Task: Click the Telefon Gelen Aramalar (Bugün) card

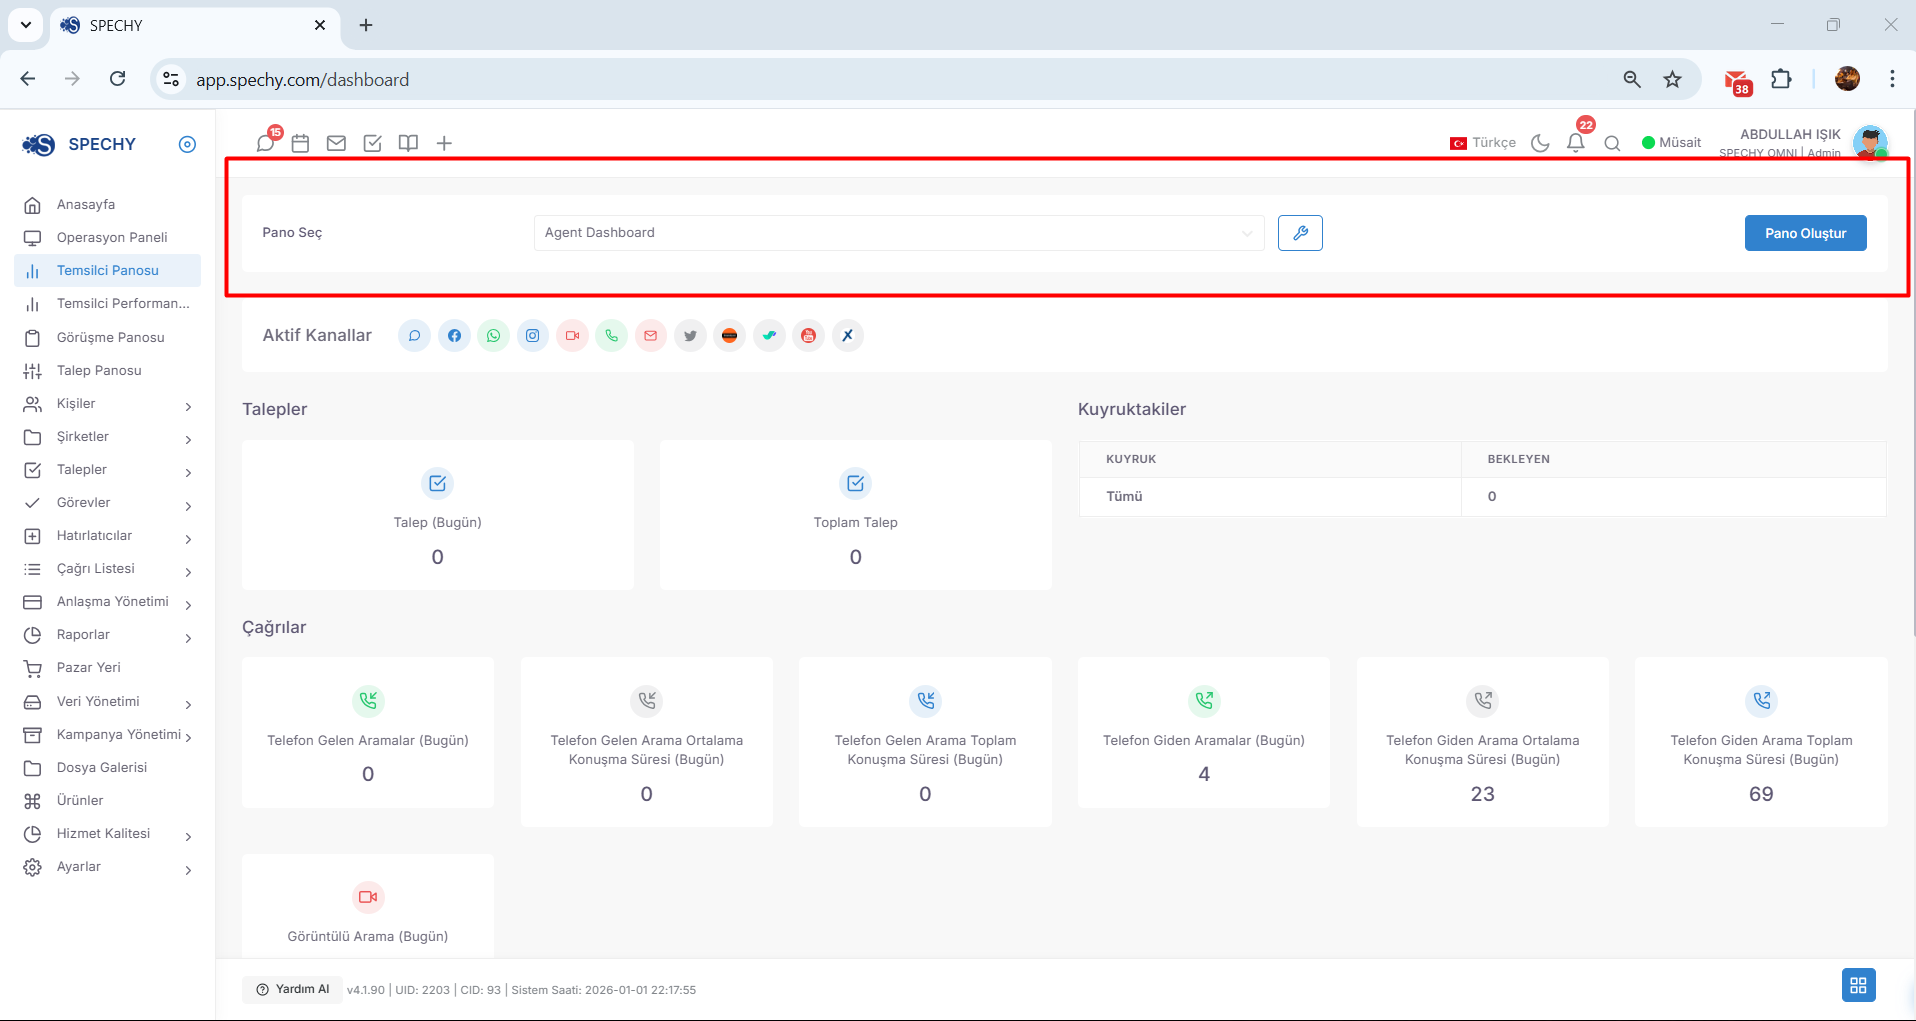Action: coord(368,732)
